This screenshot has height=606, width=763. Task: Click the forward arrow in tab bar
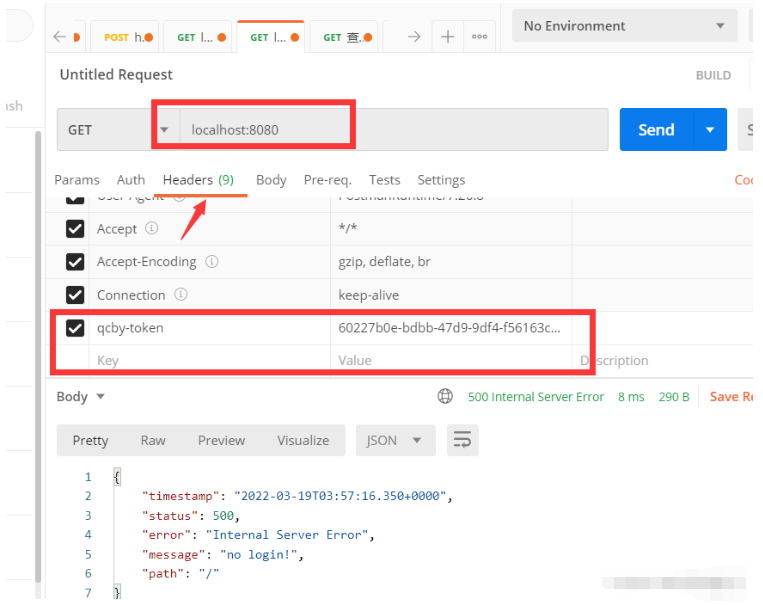(x=414, y=37)
